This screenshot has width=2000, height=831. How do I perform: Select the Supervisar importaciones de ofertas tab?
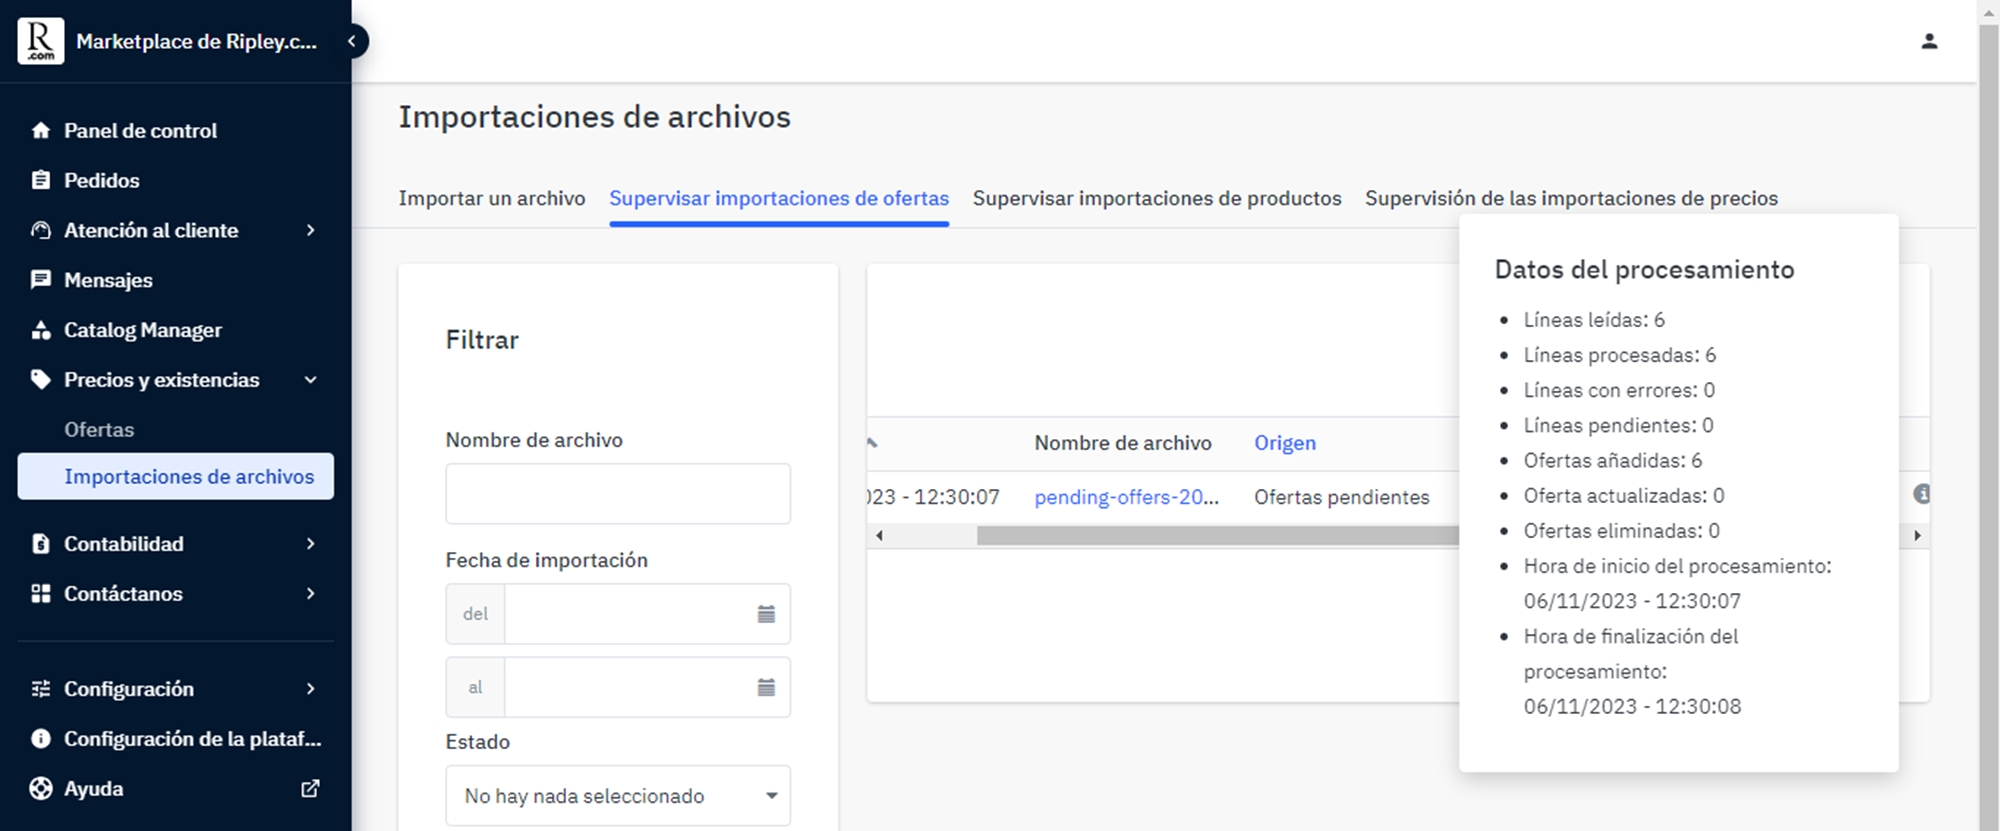click(x=779, y=198)
